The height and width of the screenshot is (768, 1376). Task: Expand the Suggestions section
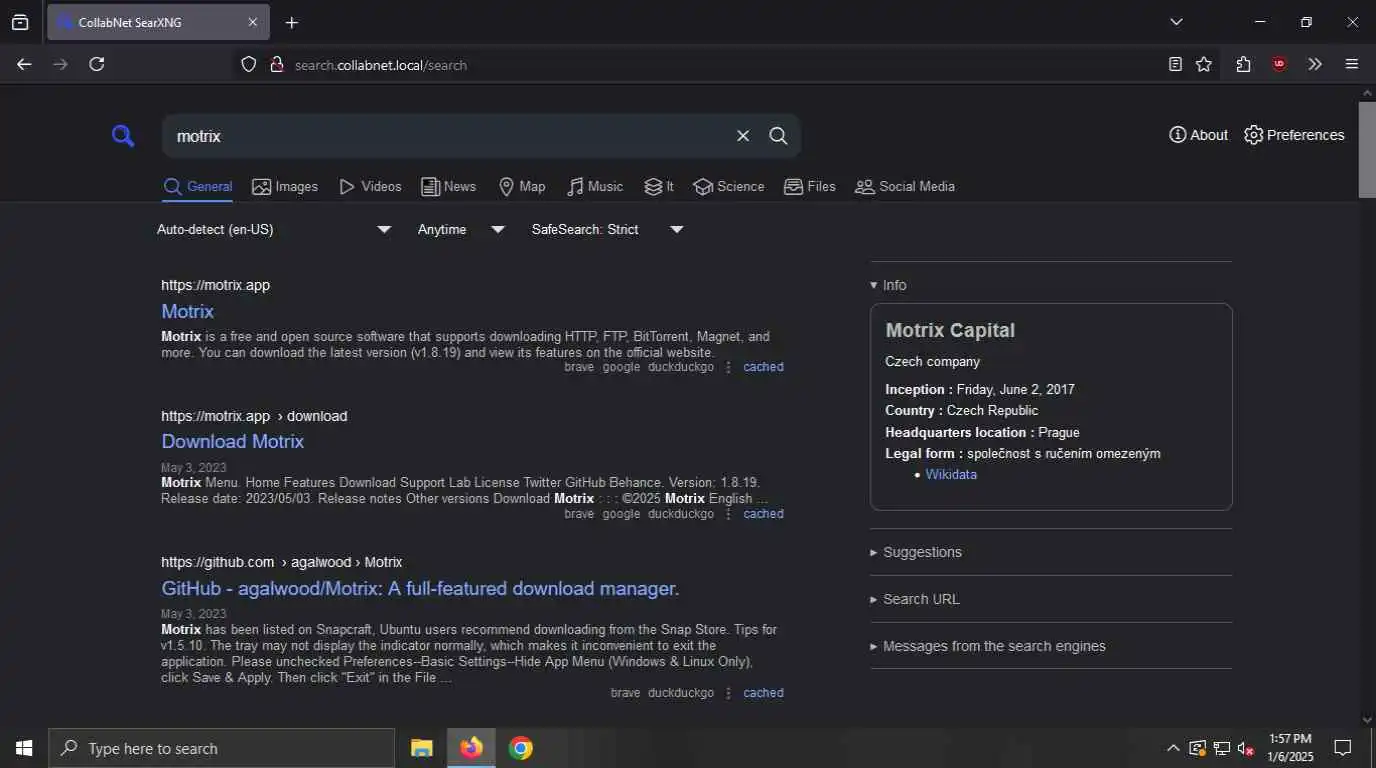[916, 552]
